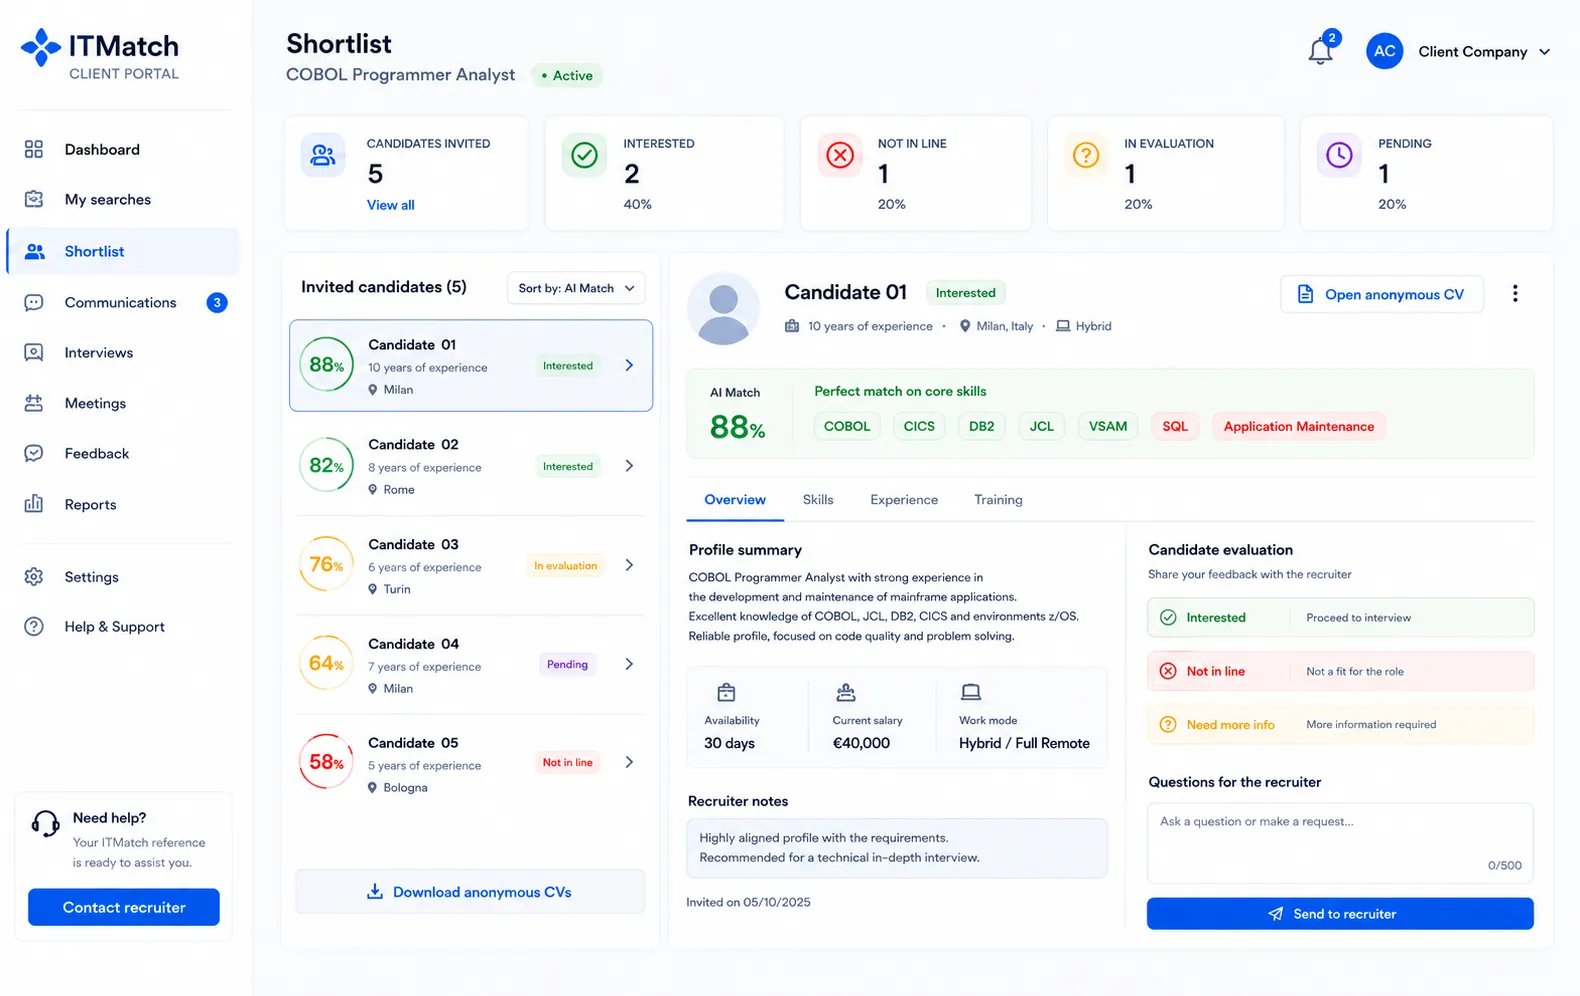Click the headset Need help icon
Screen dimensions: 1580x996
(45, 824)
